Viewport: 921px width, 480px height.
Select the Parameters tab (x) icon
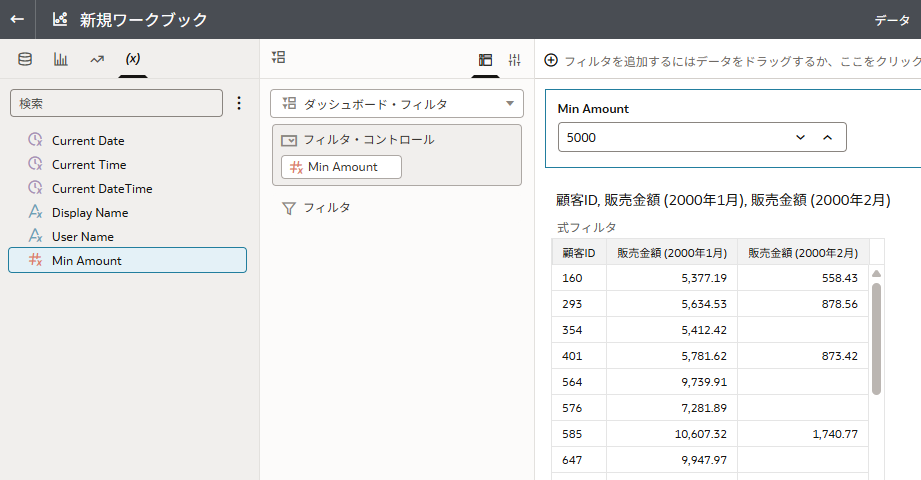(x=133, y=59)
